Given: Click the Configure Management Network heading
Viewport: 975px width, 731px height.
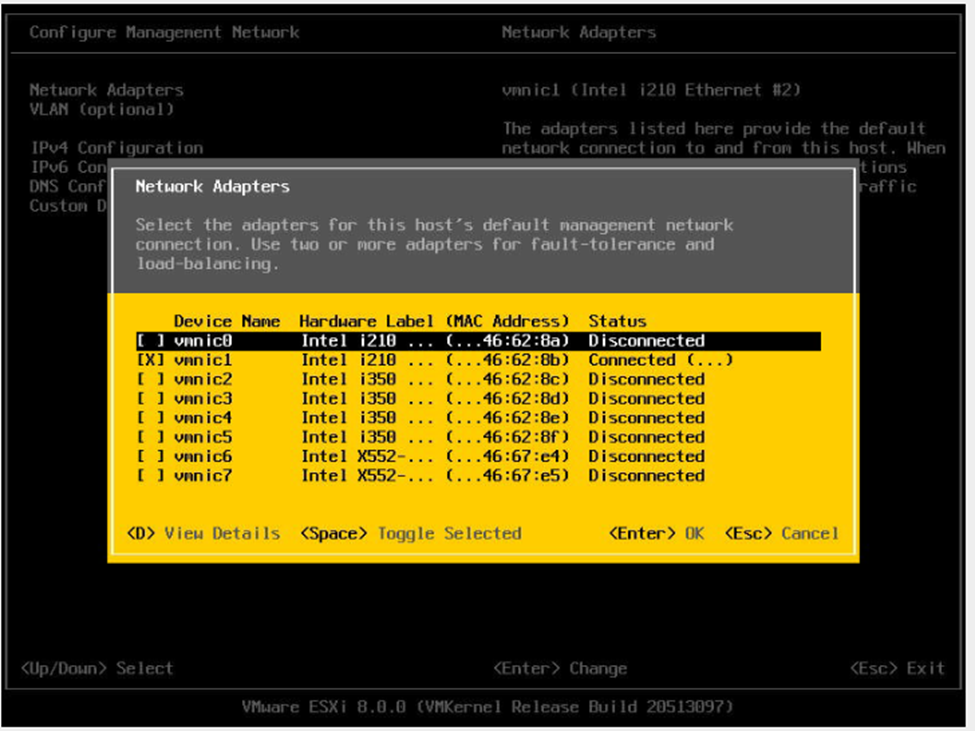Looking at the screenshot, I should tap(164, 32).
